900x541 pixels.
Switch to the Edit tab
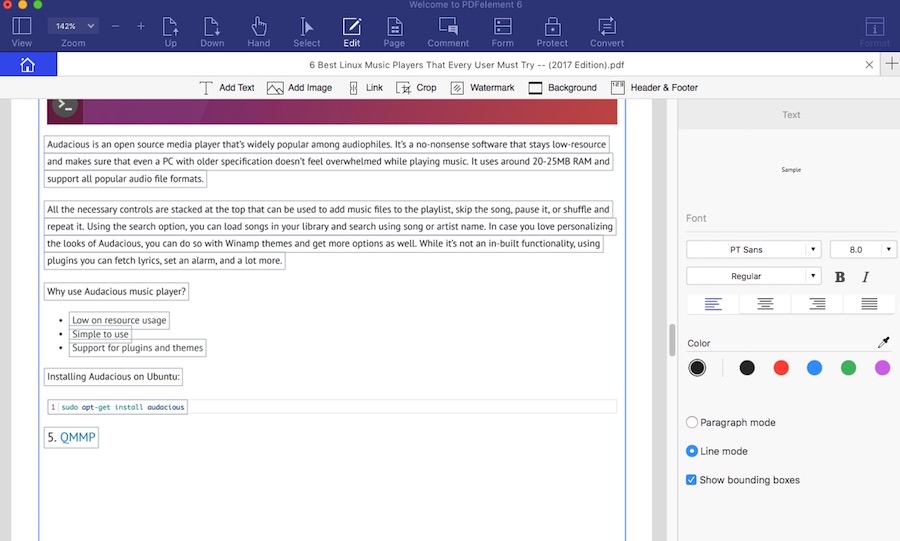pos(352,32)
